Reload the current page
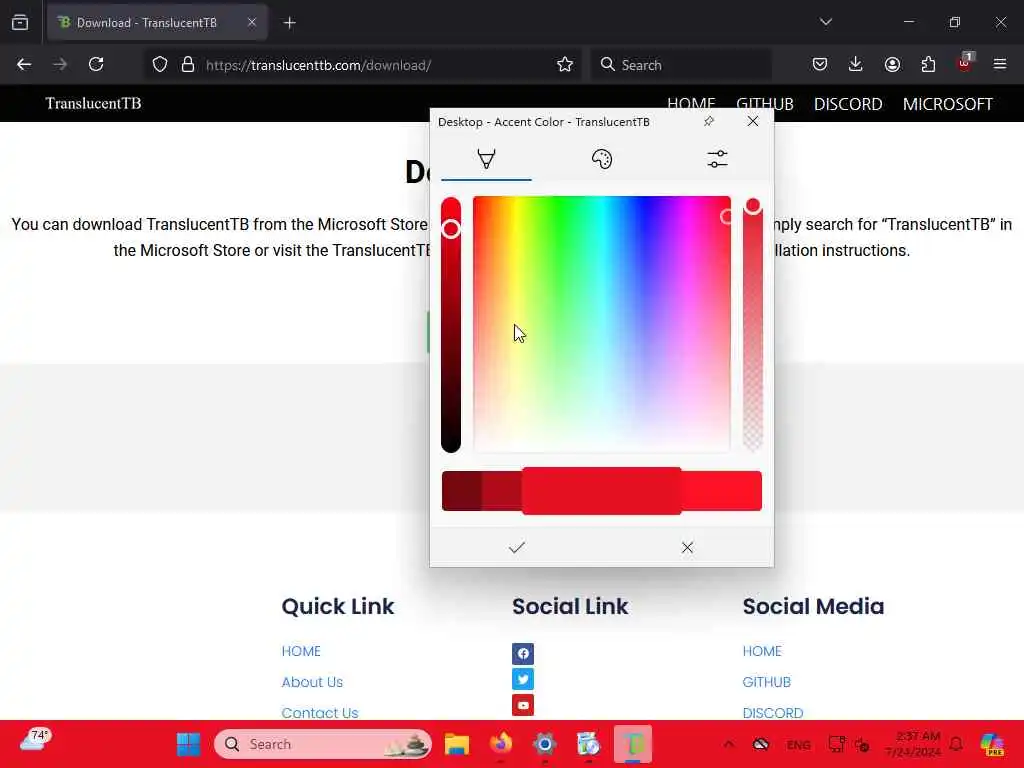Image resolution: width=1024 pixels, height=768 pixels. pyautogui.click(x=96, y=65)
